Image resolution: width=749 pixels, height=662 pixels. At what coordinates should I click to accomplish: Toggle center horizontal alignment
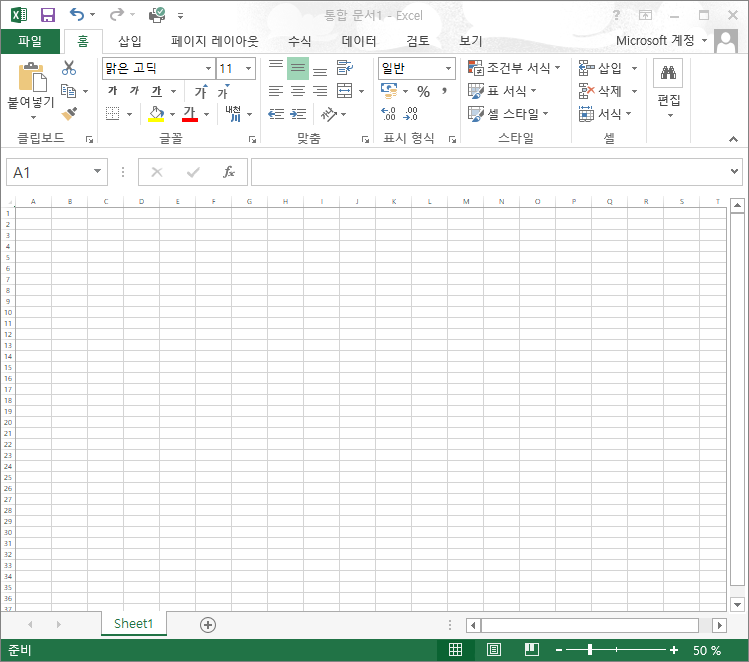tap(298, 91)
